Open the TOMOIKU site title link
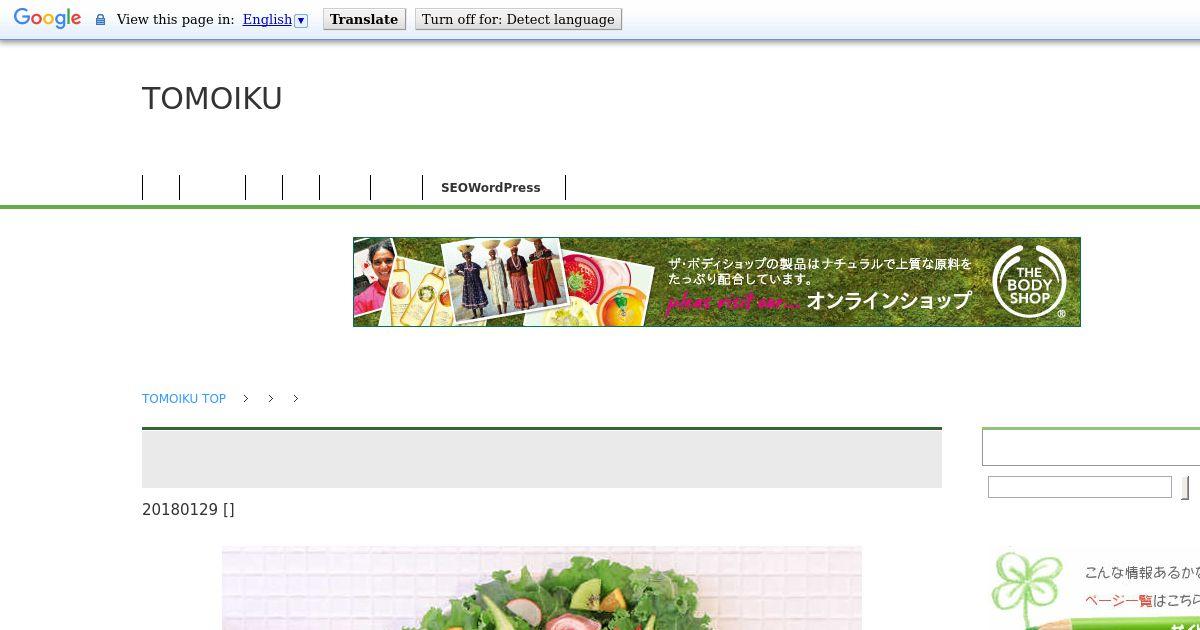1200x630 pixels. pos(212,98)
